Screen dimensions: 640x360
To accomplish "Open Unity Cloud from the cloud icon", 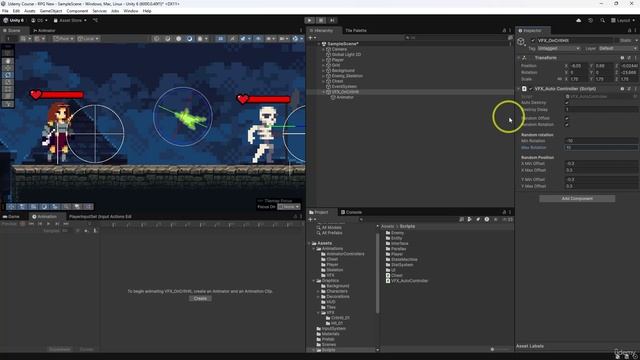I will click(x=578, y=20).
